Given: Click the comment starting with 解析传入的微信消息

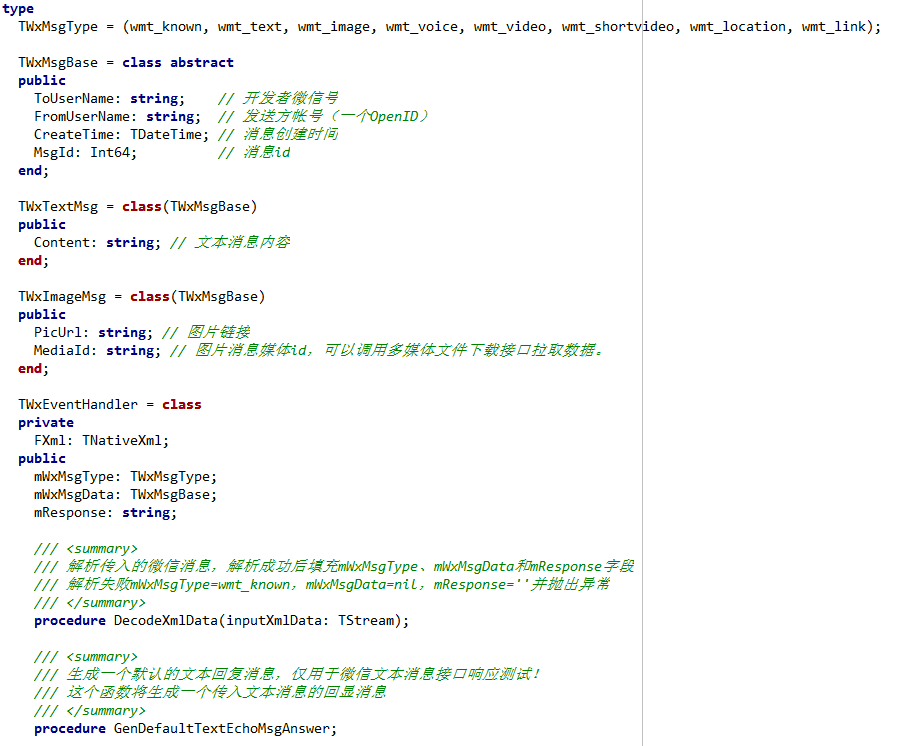Looking at the screenshot, I should [334, 567].
